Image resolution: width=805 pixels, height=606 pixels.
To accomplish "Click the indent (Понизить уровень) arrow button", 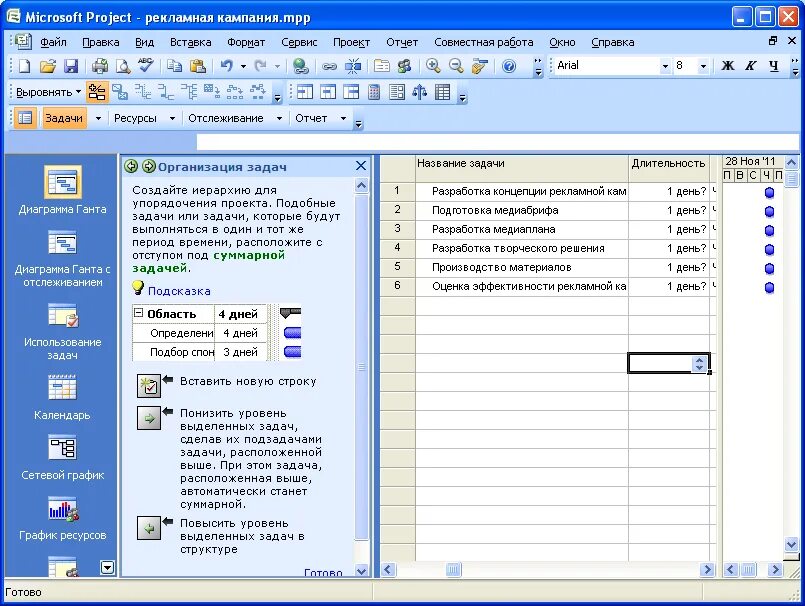I will tap(149, 418).
